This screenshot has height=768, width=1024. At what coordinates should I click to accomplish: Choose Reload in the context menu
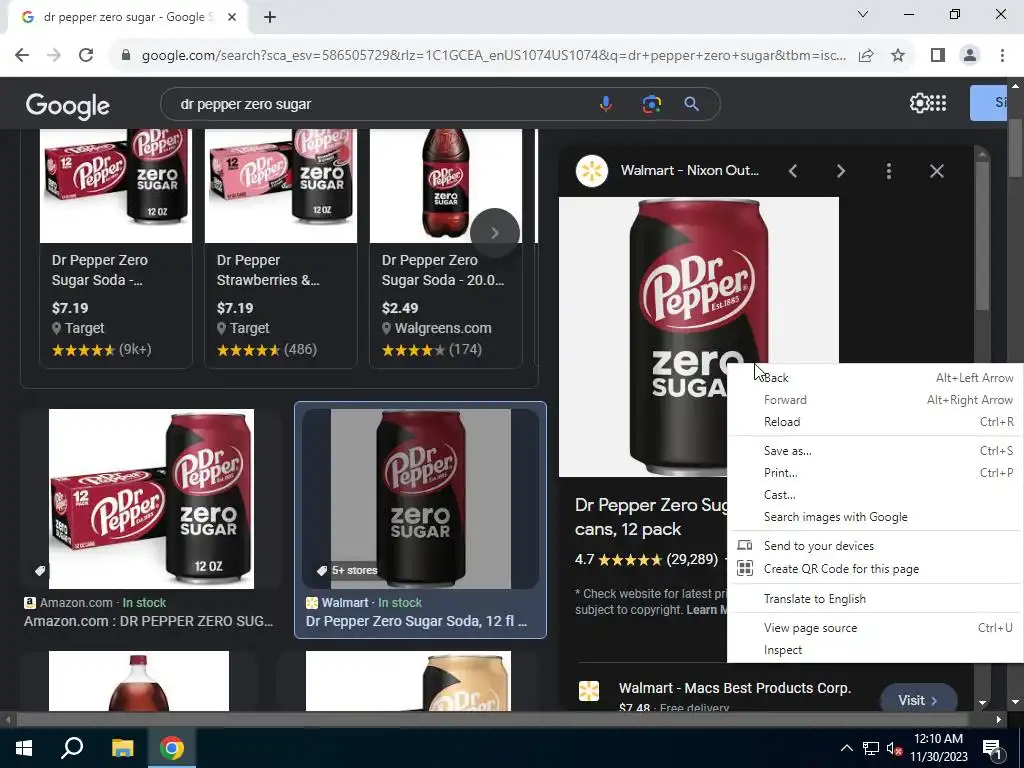[x=875, y=422]
